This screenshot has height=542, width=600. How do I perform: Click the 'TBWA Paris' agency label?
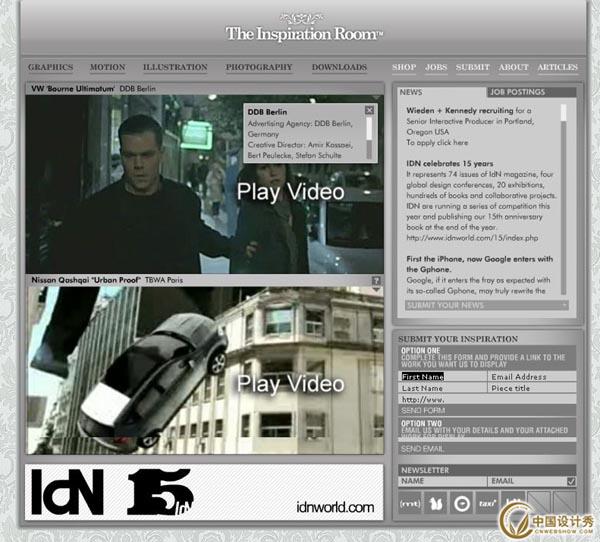click(x=164, y=280)
